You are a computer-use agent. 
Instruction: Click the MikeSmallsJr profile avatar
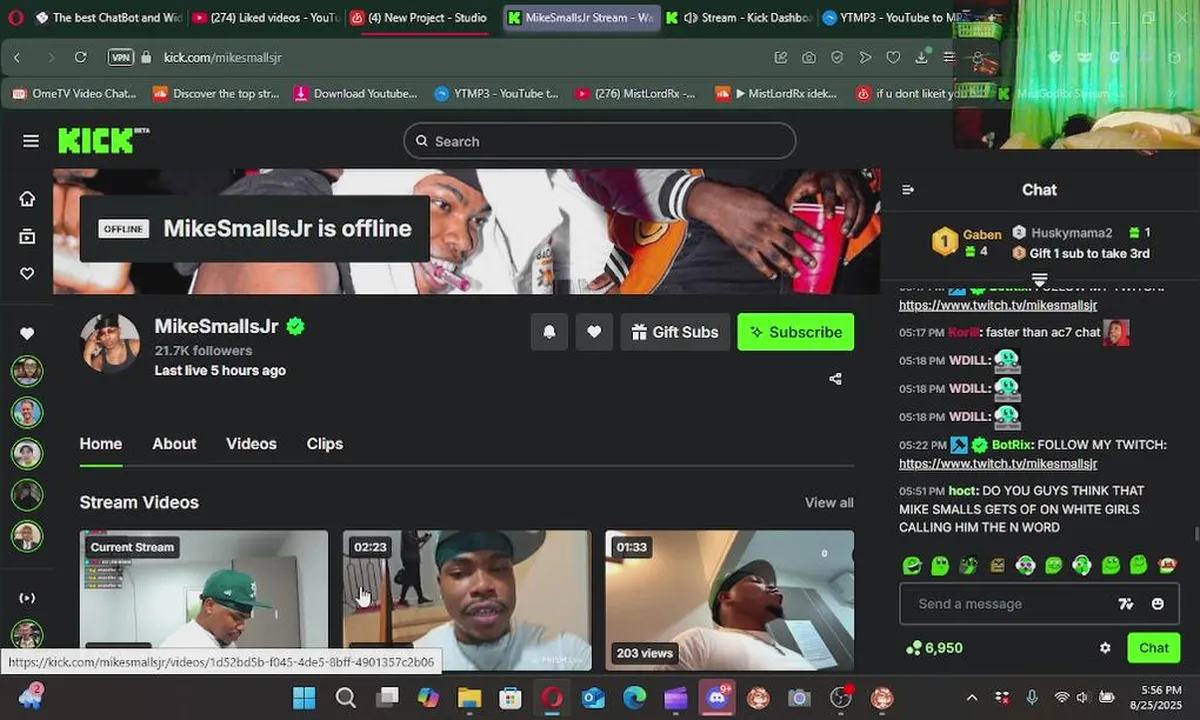(110, 343)
